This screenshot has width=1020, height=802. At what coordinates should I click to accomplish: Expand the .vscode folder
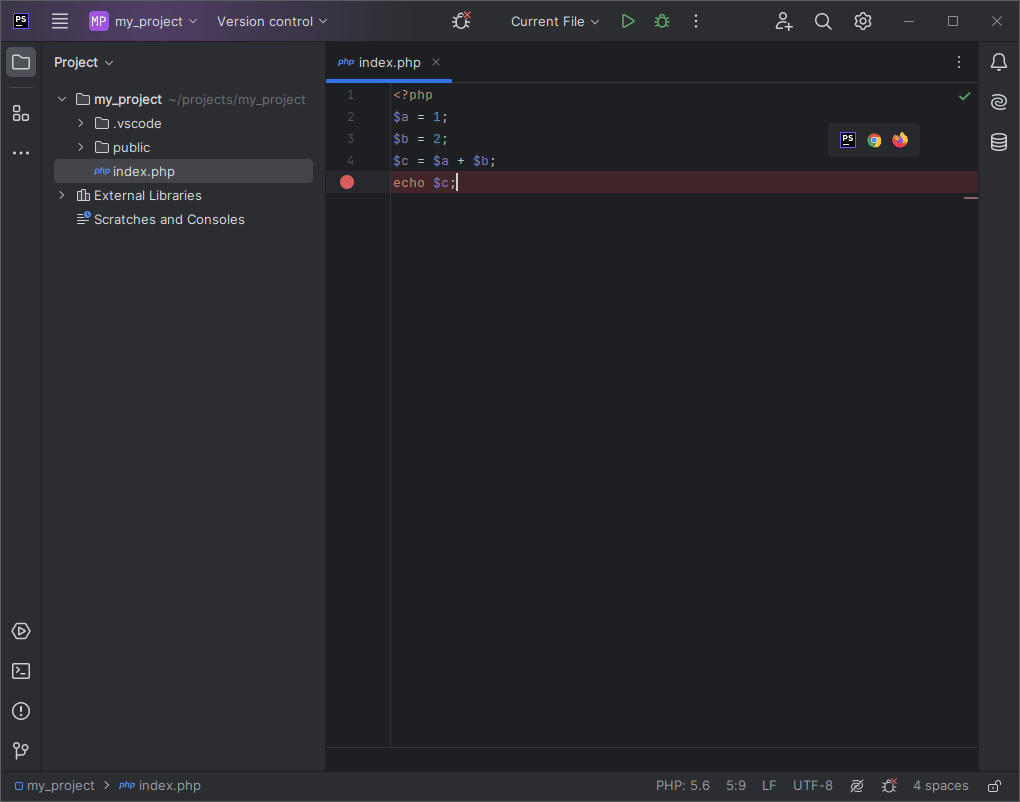[81, 123]
